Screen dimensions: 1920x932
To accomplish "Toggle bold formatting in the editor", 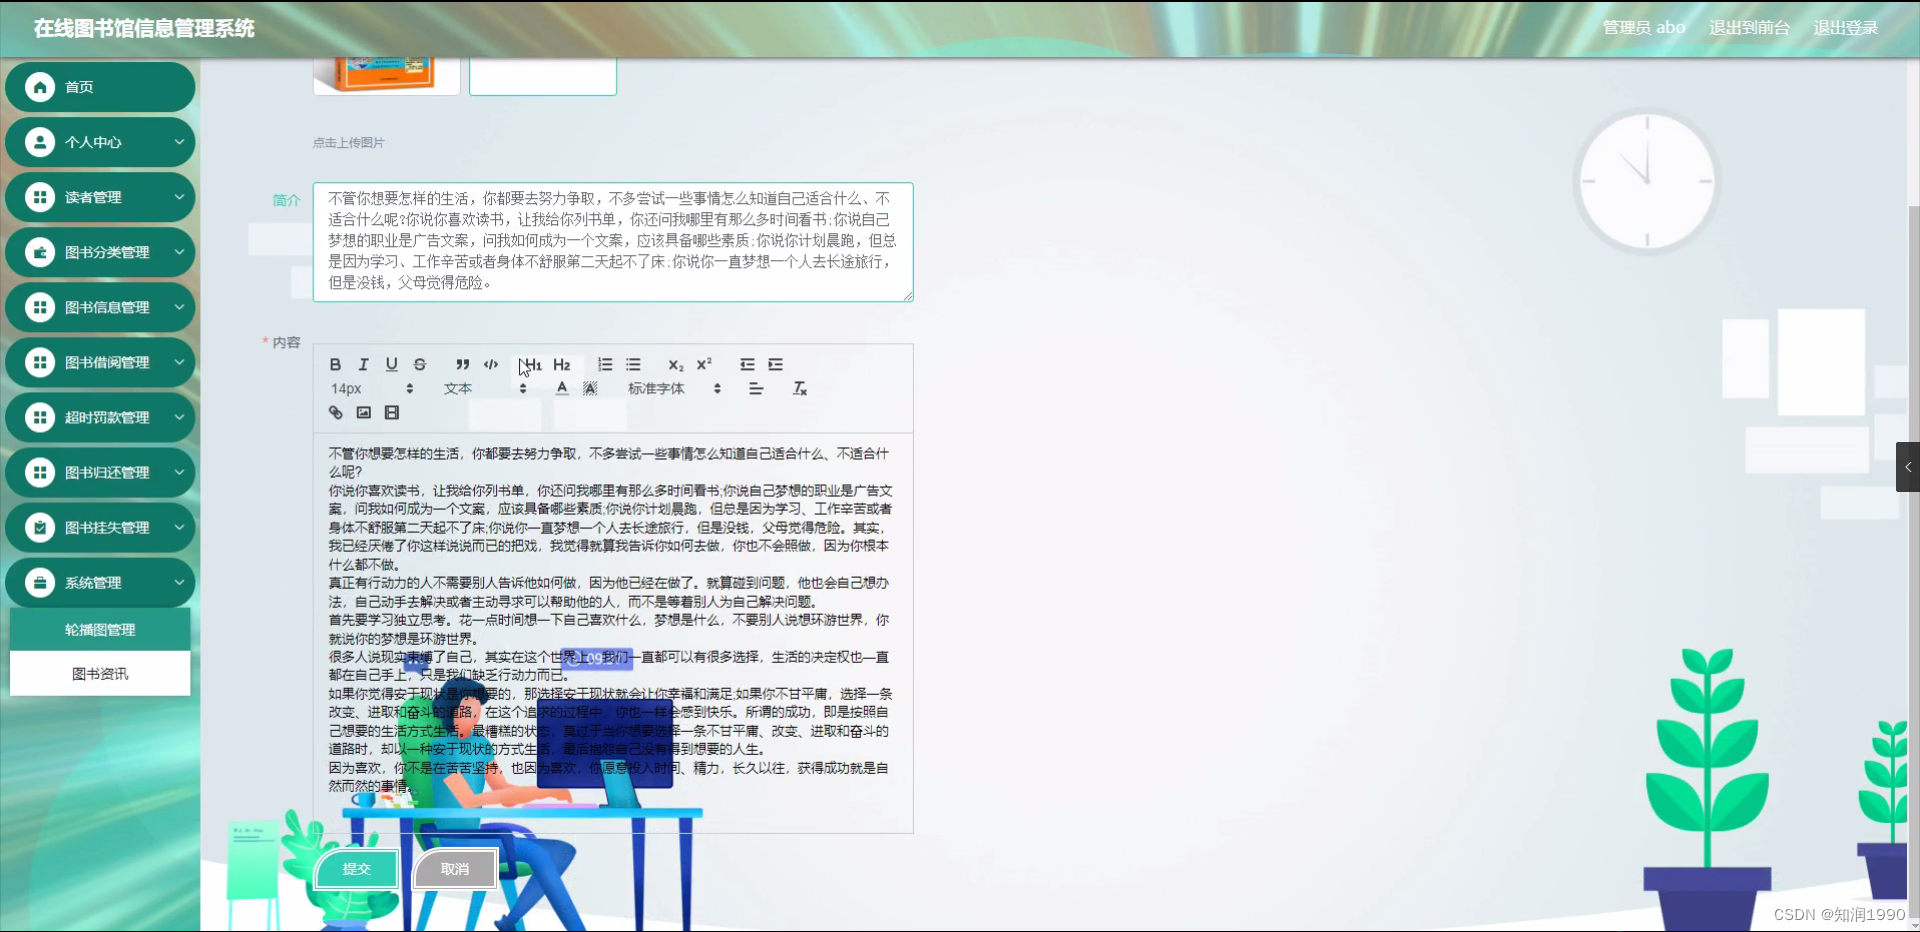I will coord(335,365).
